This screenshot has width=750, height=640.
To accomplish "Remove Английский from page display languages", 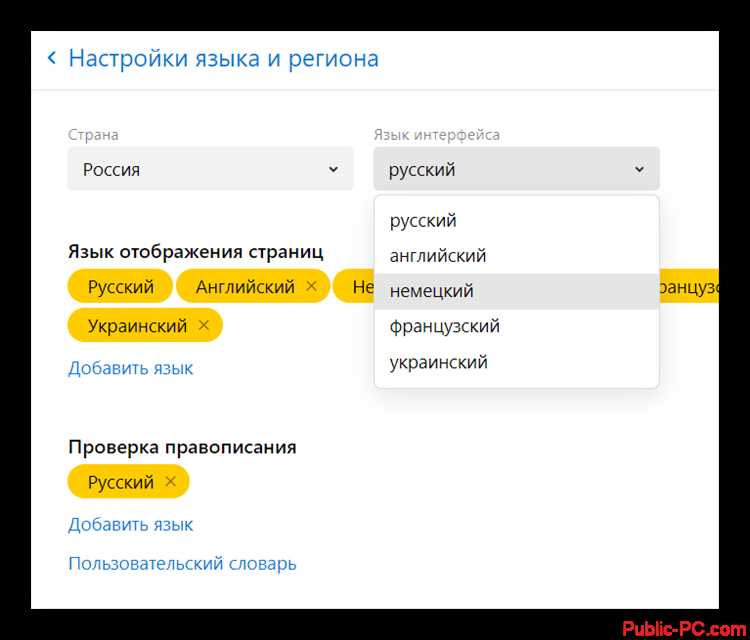I will coord(311,287).
